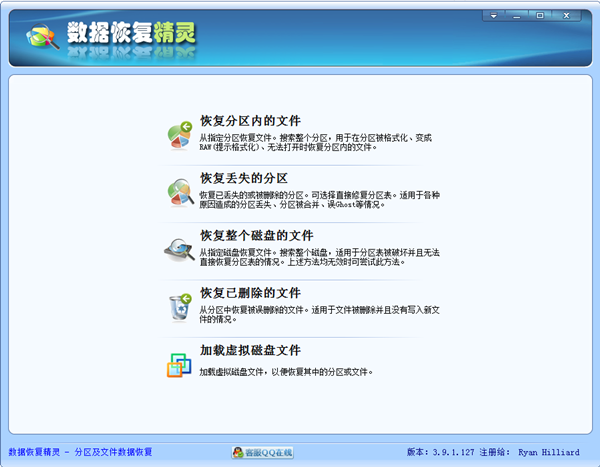The width and height of the screenshot is (600, 467).
Task: Click the 恢复分区内的文件 pie chart icon
Action: 180,131
